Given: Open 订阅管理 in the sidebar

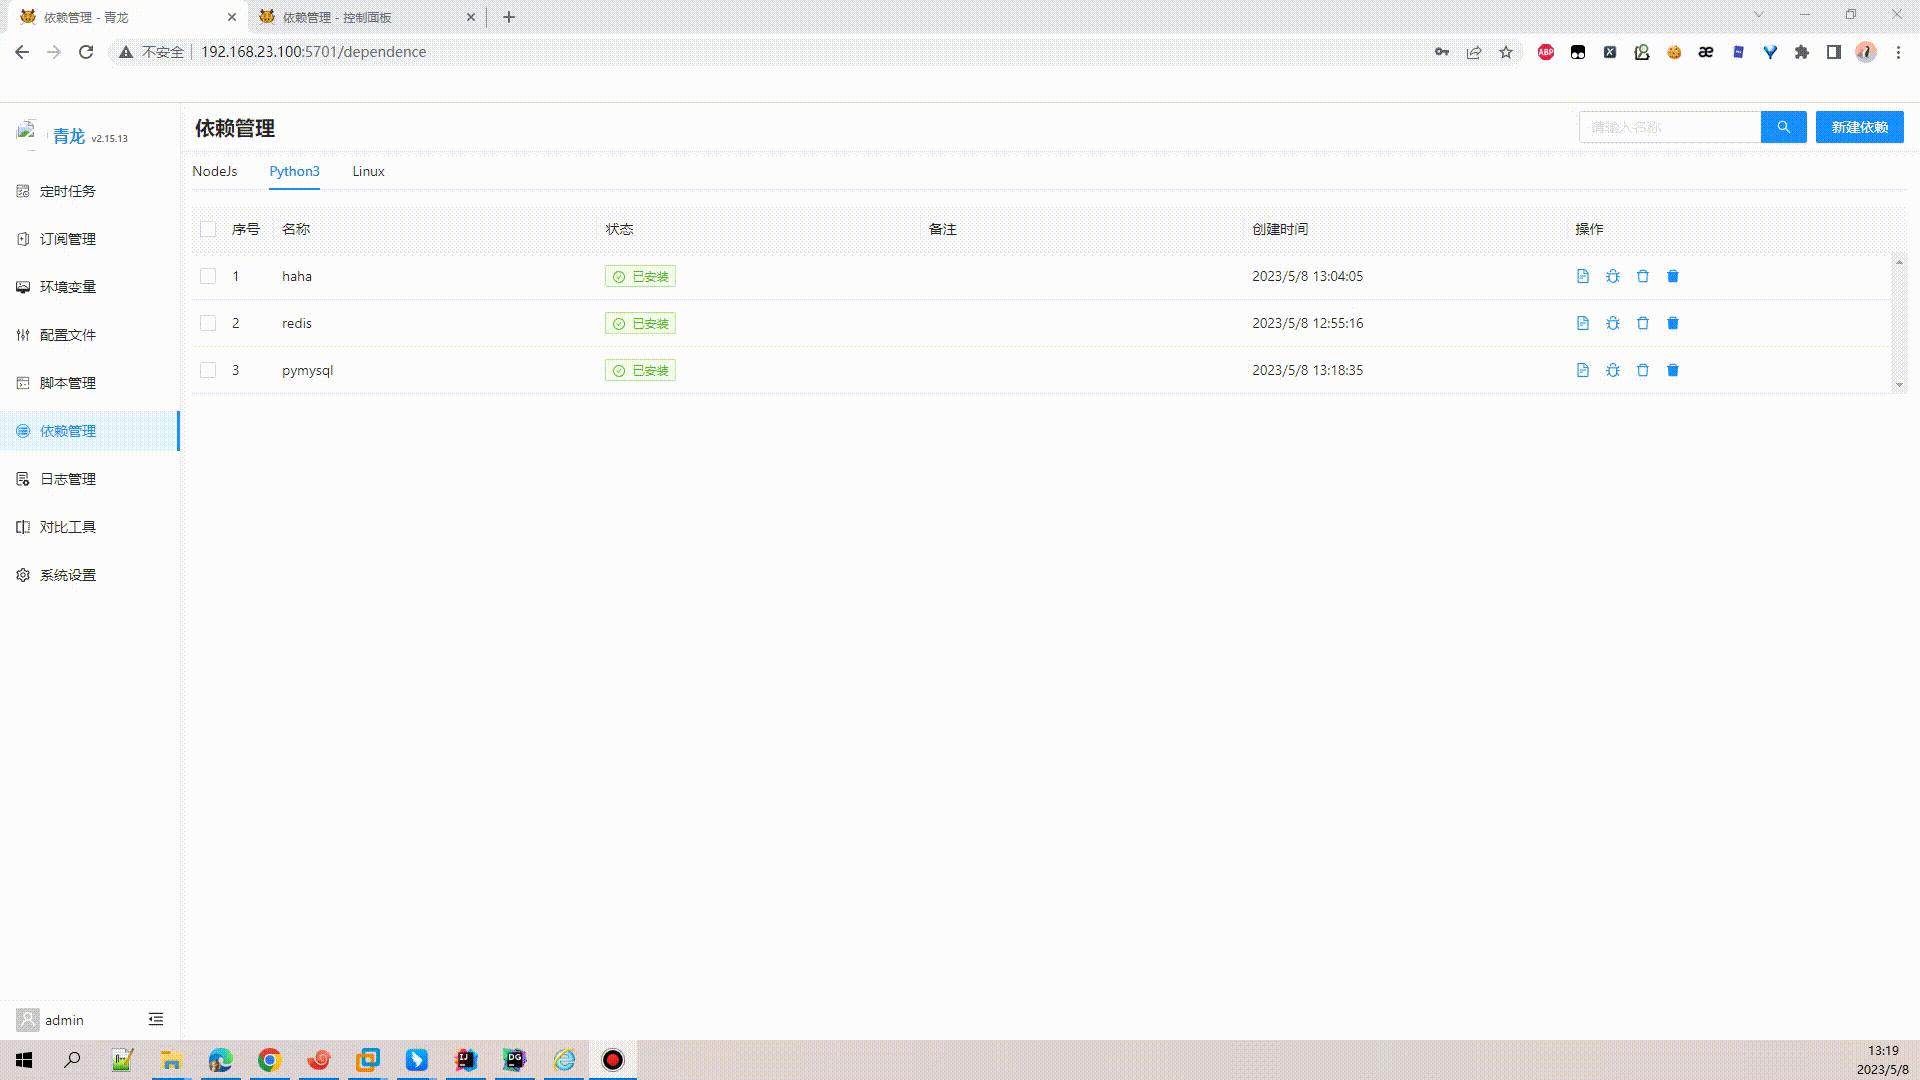Looking at the screenshot, I should (x=90, y=239).
